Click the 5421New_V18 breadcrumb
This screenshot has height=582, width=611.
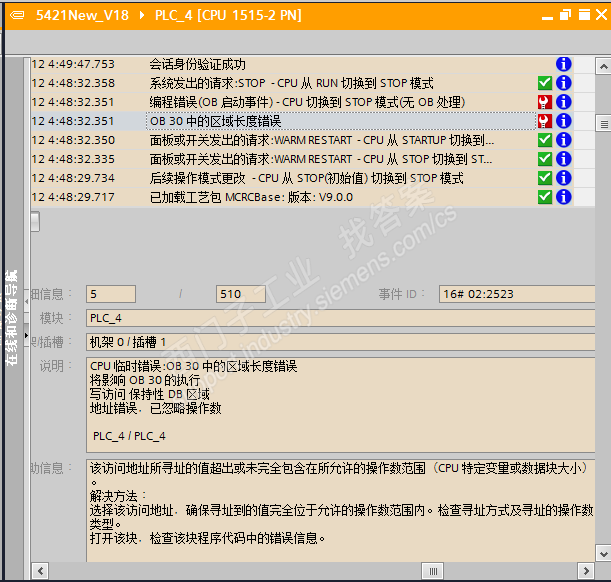tap(82, 16)
